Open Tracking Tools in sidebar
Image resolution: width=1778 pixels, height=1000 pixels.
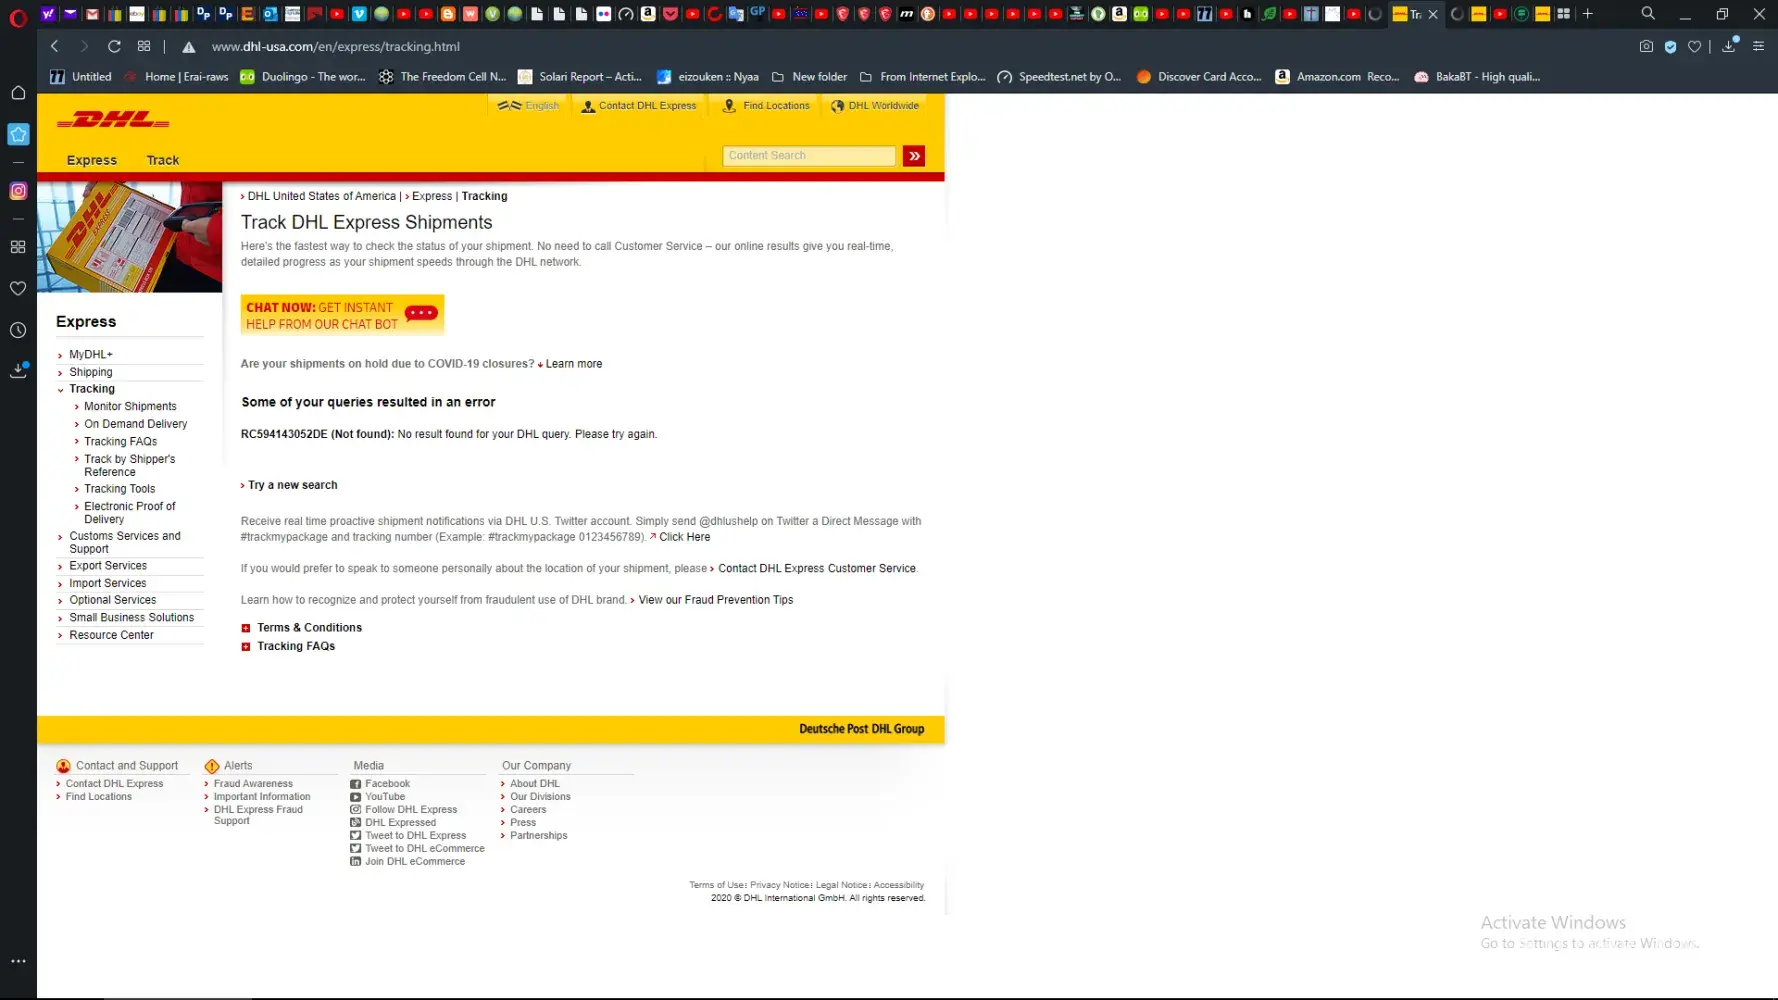(x=120, y=489)
